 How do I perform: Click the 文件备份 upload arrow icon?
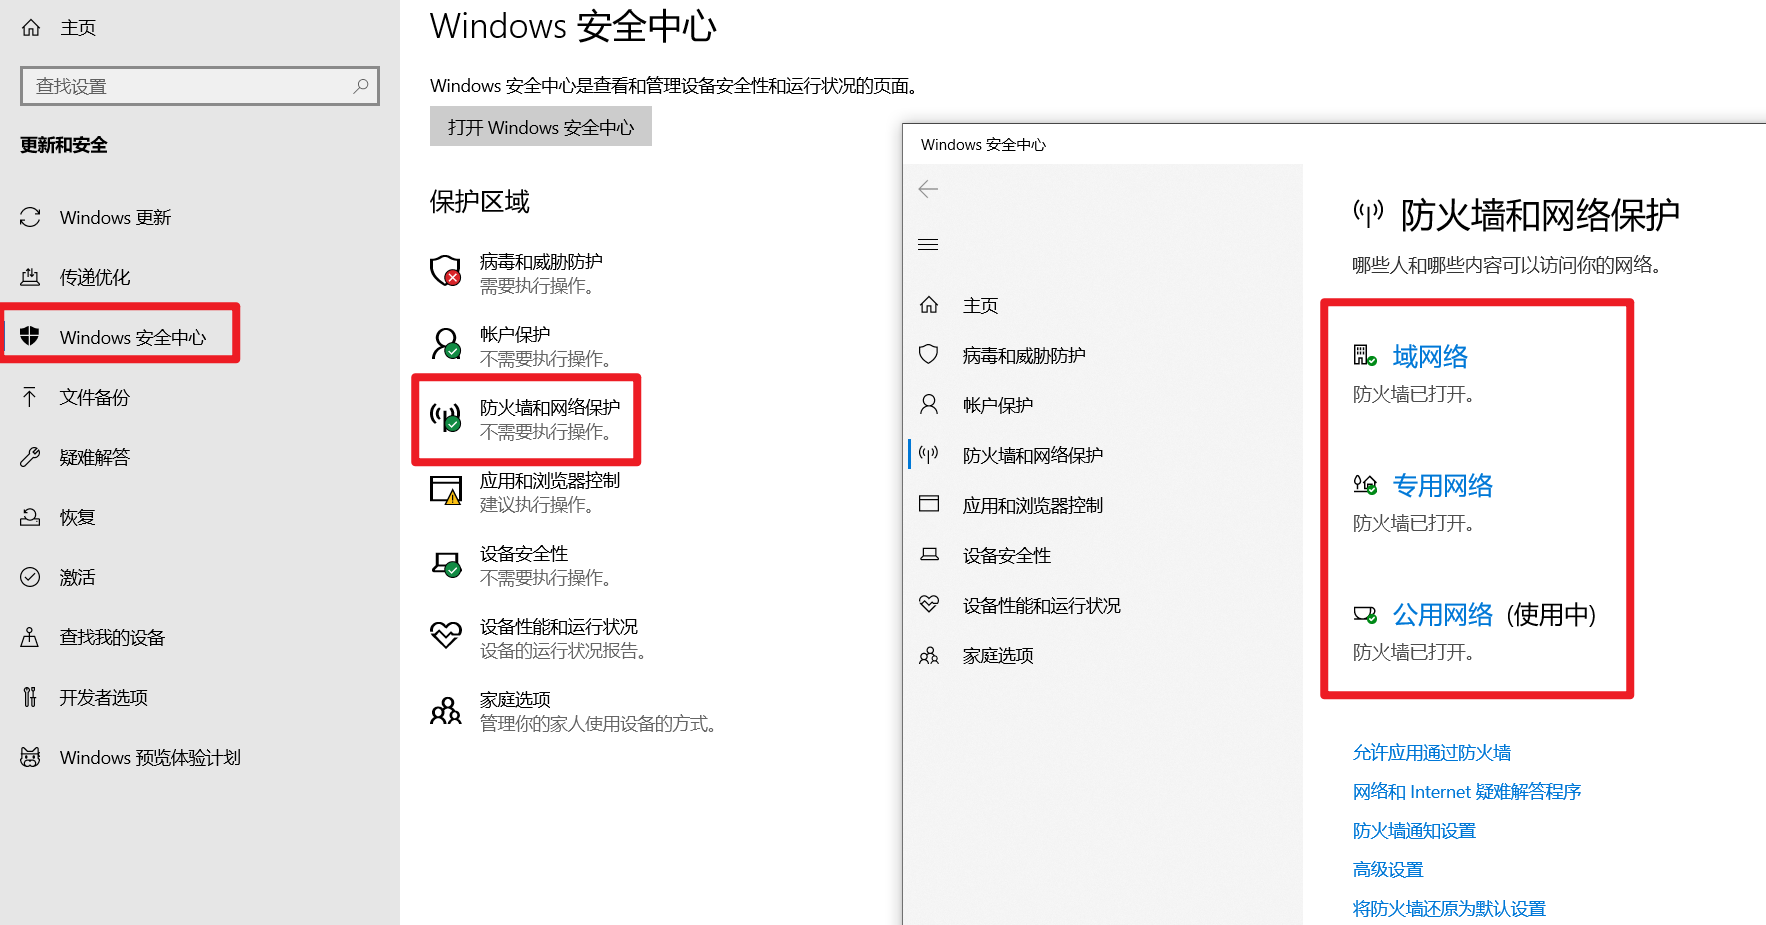[30, 397]
